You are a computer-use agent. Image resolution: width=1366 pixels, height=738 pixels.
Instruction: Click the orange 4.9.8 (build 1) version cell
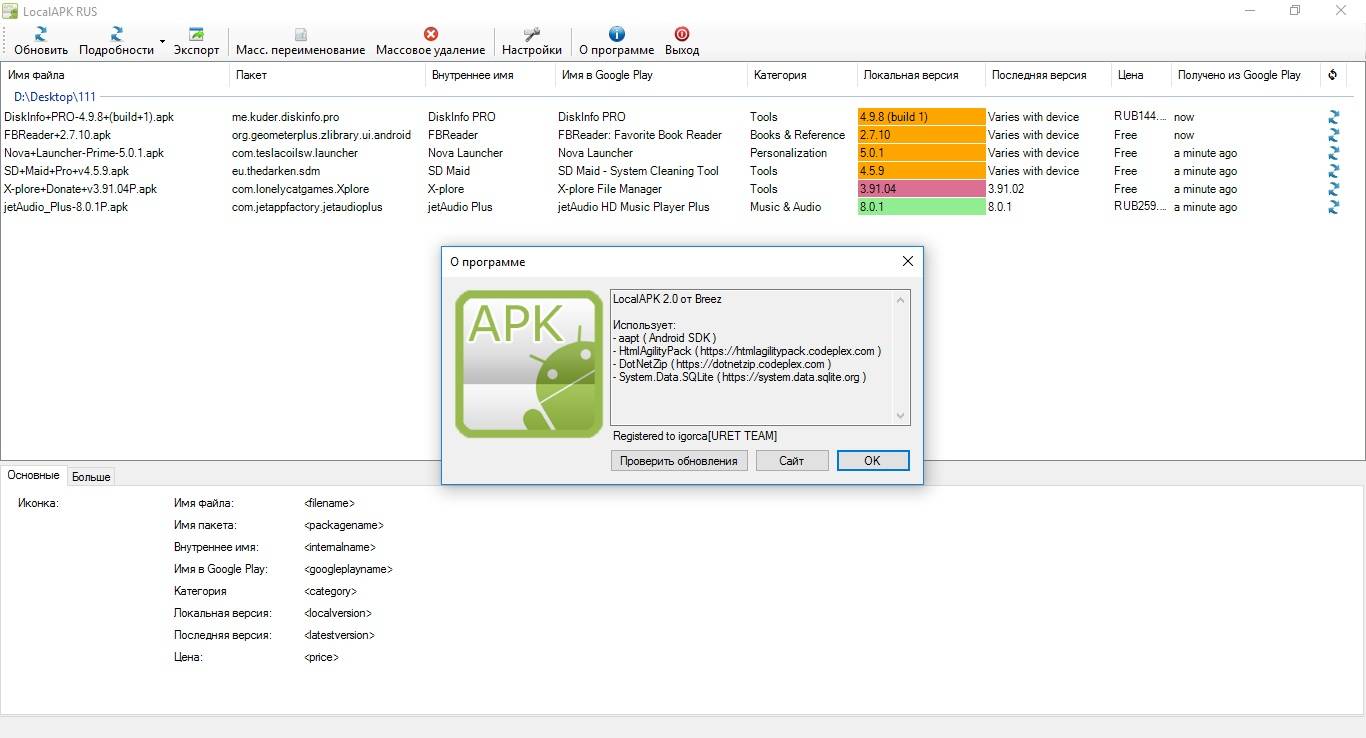click(x=921, y=117)
